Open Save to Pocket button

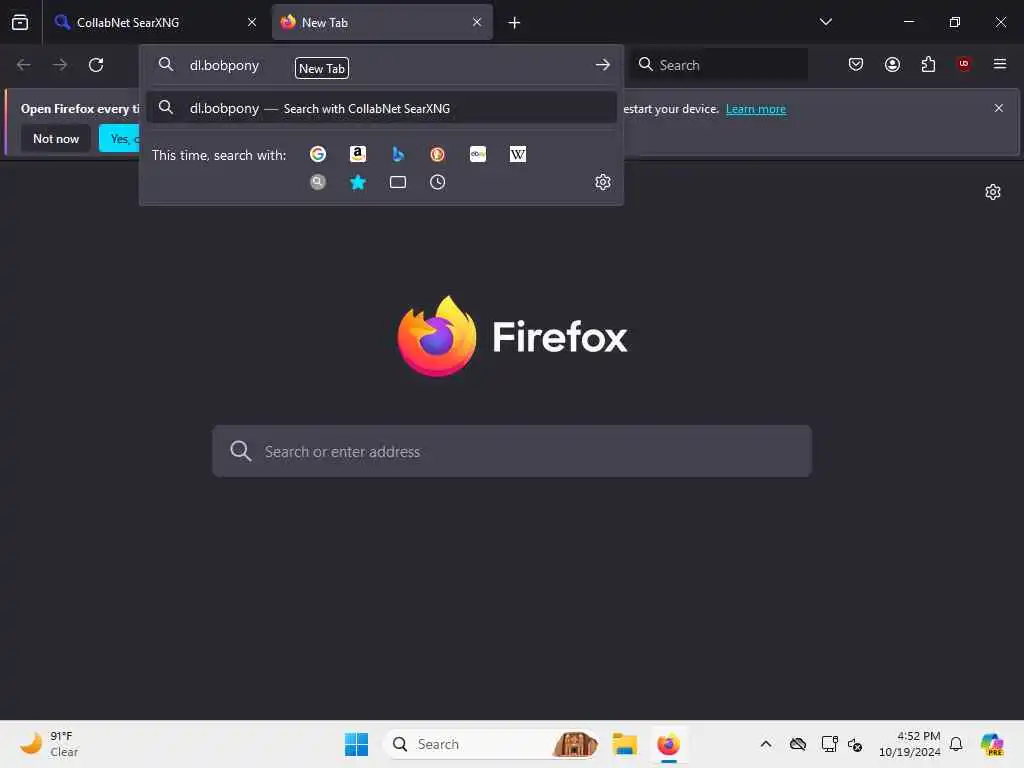pos(856,64)
